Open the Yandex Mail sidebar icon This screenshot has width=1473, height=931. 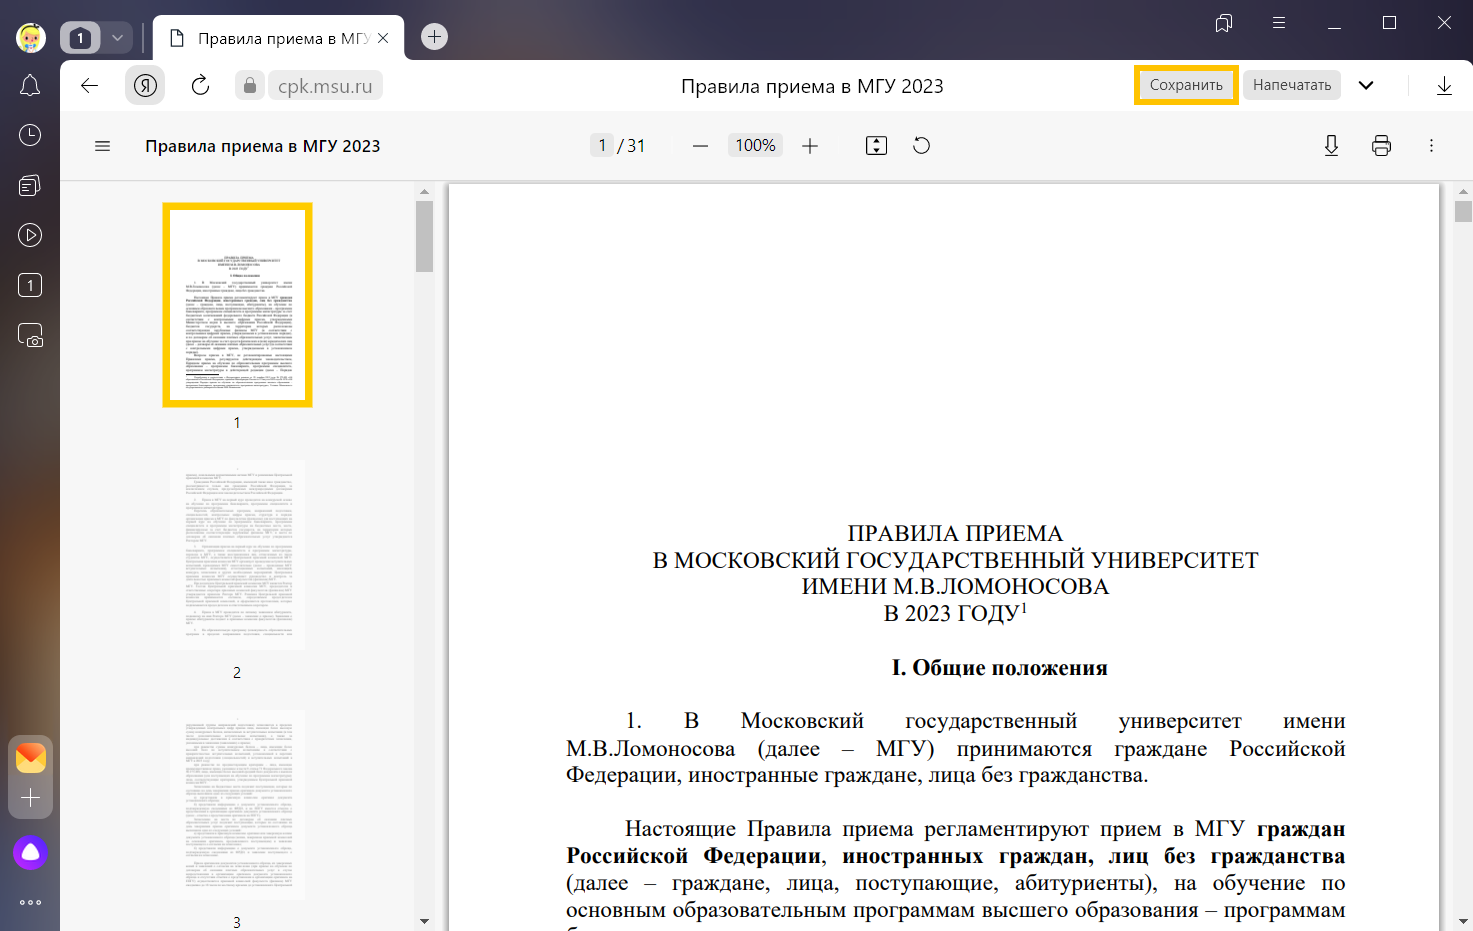click(31, 758)
